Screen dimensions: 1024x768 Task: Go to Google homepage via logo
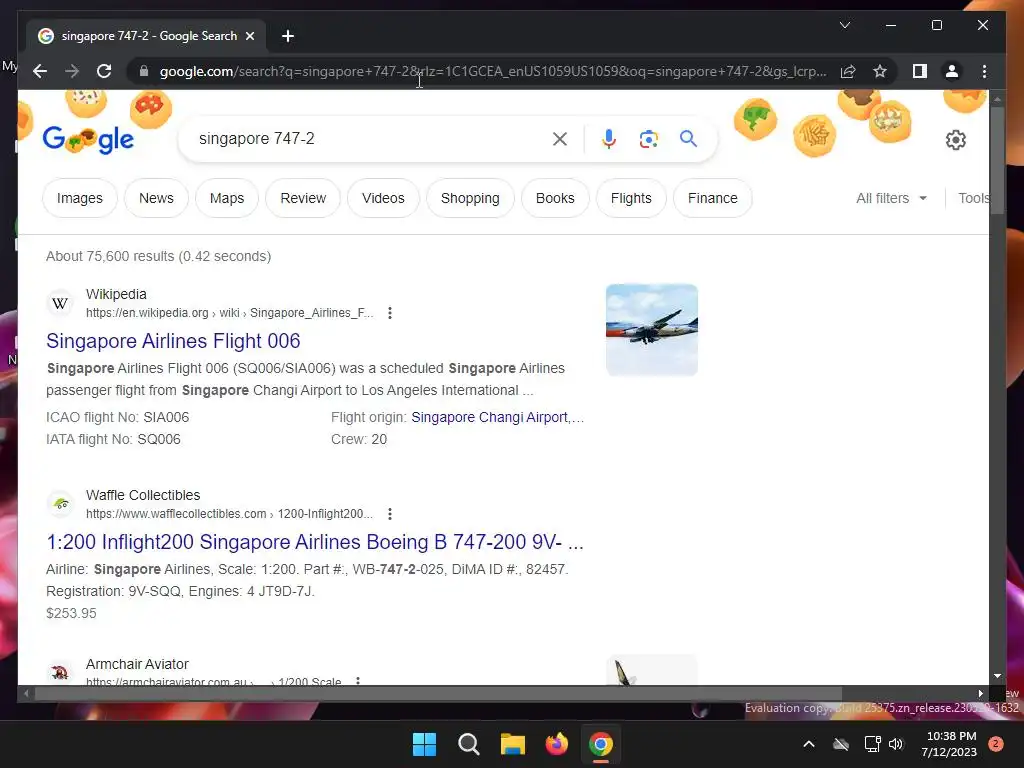(88, 139)
